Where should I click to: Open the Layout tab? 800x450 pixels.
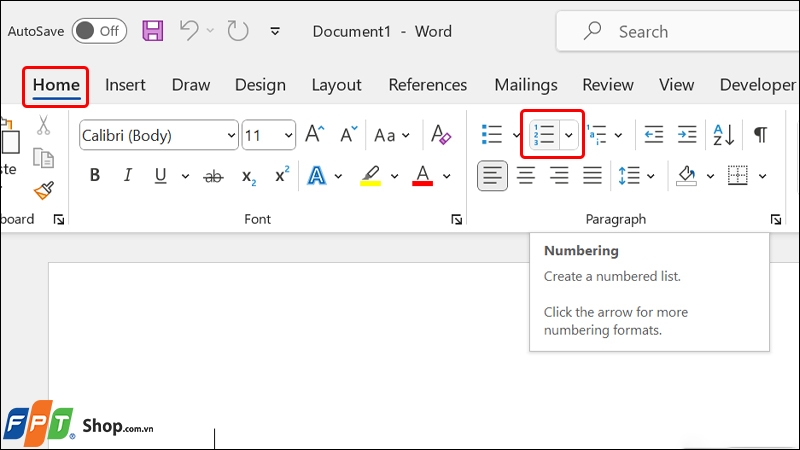[336, 85]
